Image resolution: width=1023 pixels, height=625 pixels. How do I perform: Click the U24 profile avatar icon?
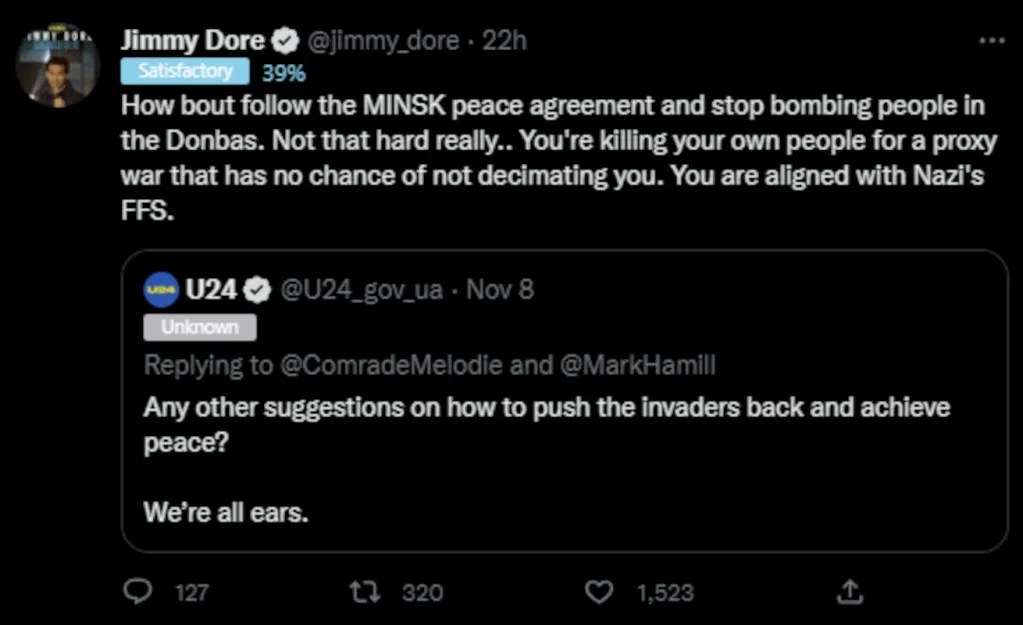pos(161,290)
